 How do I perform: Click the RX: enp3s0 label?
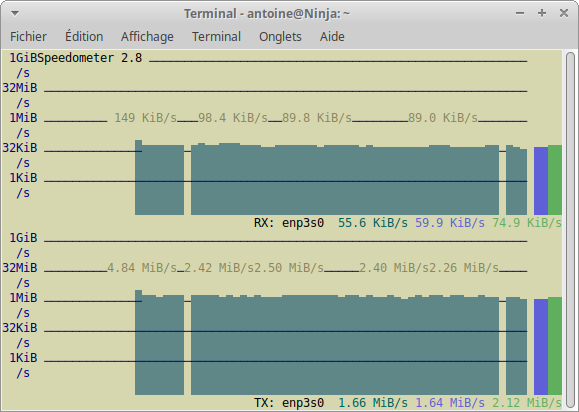289,223
